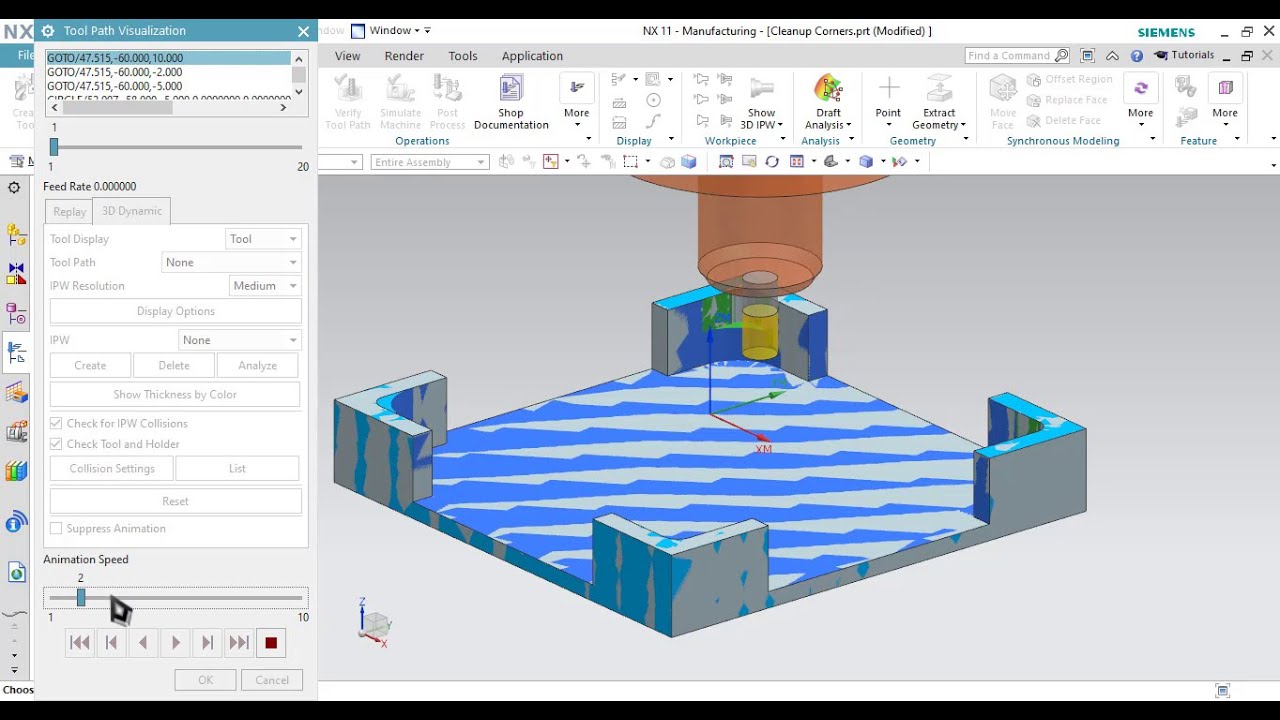The width and height of the screenshot is (1280, 720).
Task: Enable Suppress Animation checkbox
Action: click(x=56, y=528)
